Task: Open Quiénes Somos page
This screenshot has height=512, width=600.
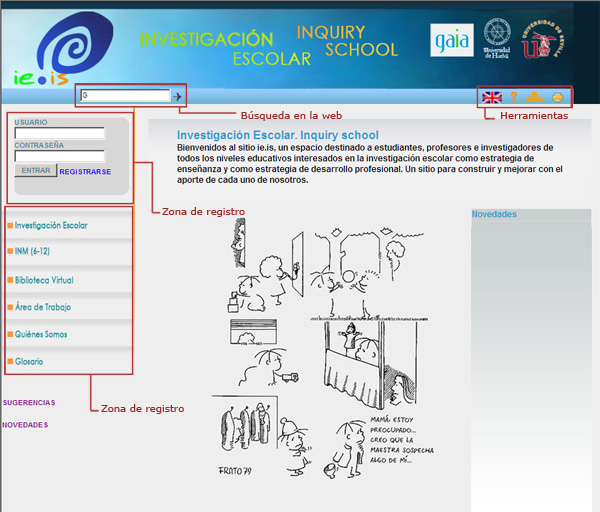Action: coord(41,334)
